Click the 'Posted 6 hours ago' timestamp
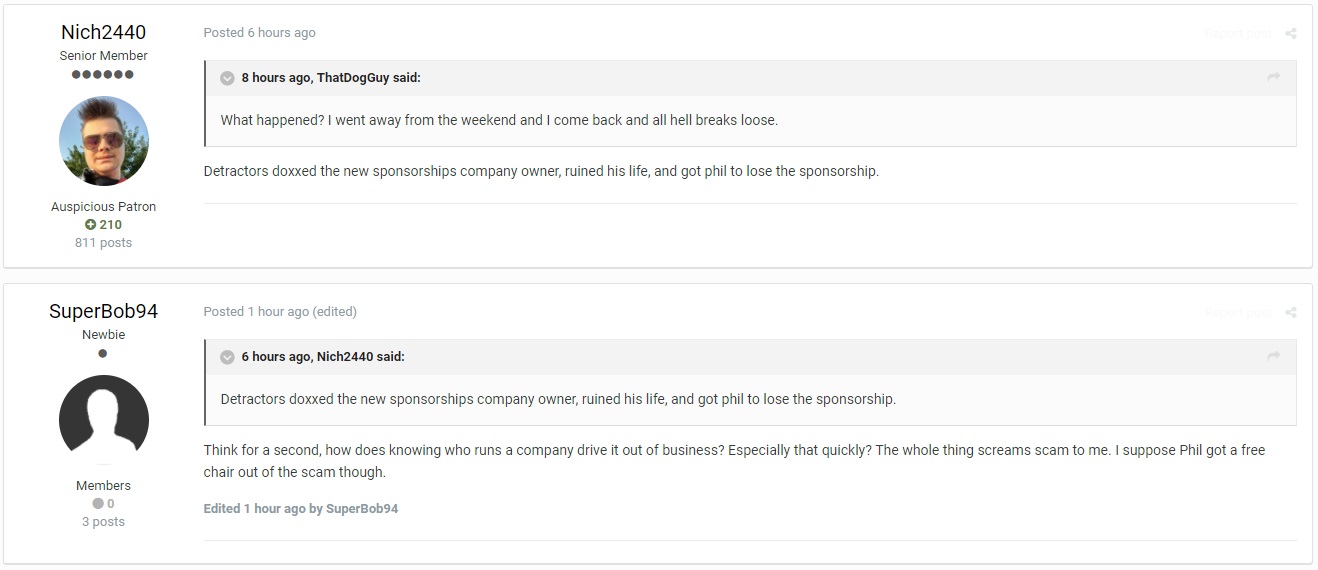 (259, 33)
